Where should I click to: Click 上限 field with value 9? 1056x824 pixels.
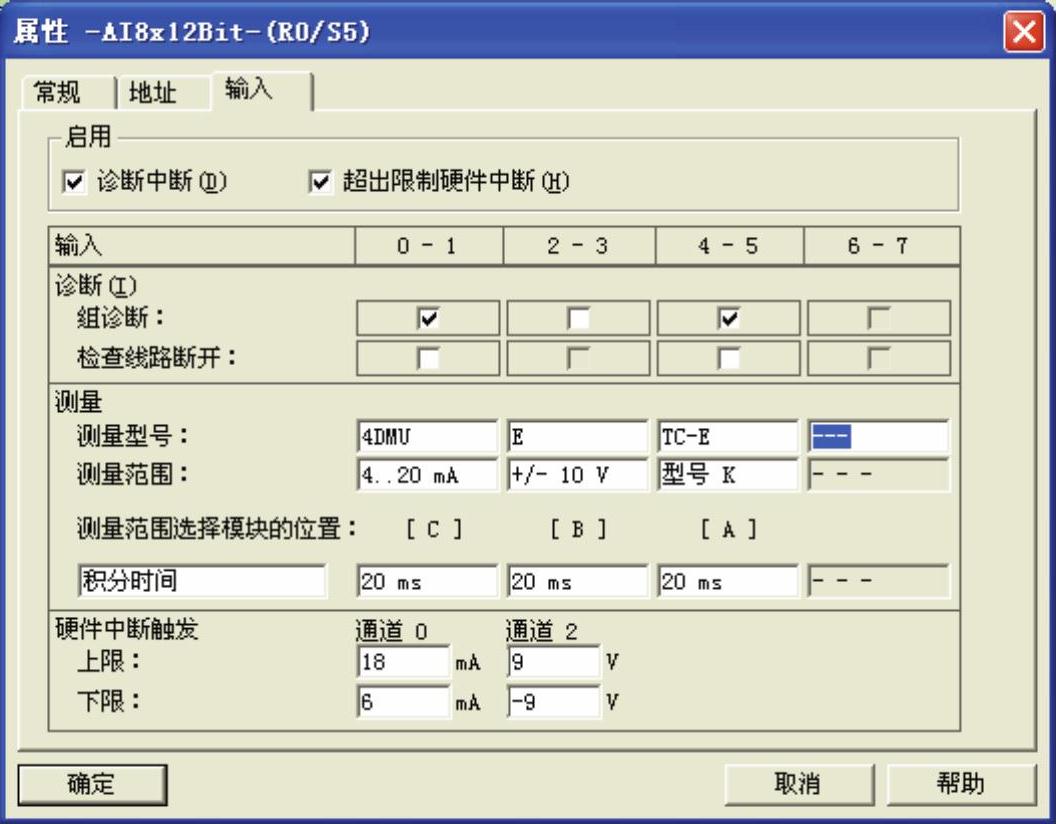point(554,662)
